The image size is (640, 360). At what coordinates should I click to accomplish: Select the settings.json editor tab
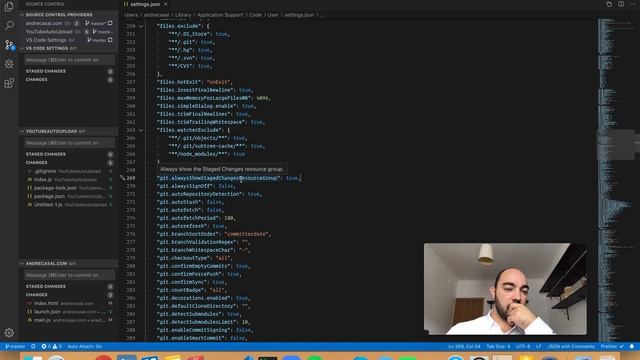[x=145, y=4]
